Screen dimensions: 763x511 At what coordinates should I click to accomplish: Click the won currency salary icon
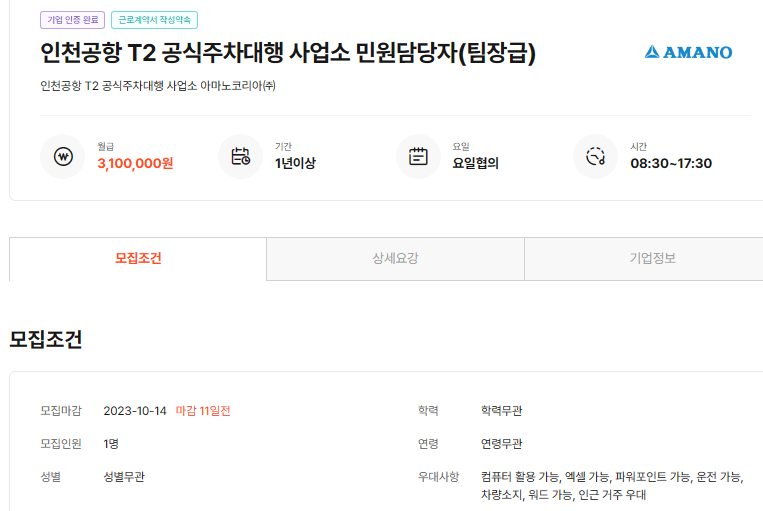pos(63,157)
